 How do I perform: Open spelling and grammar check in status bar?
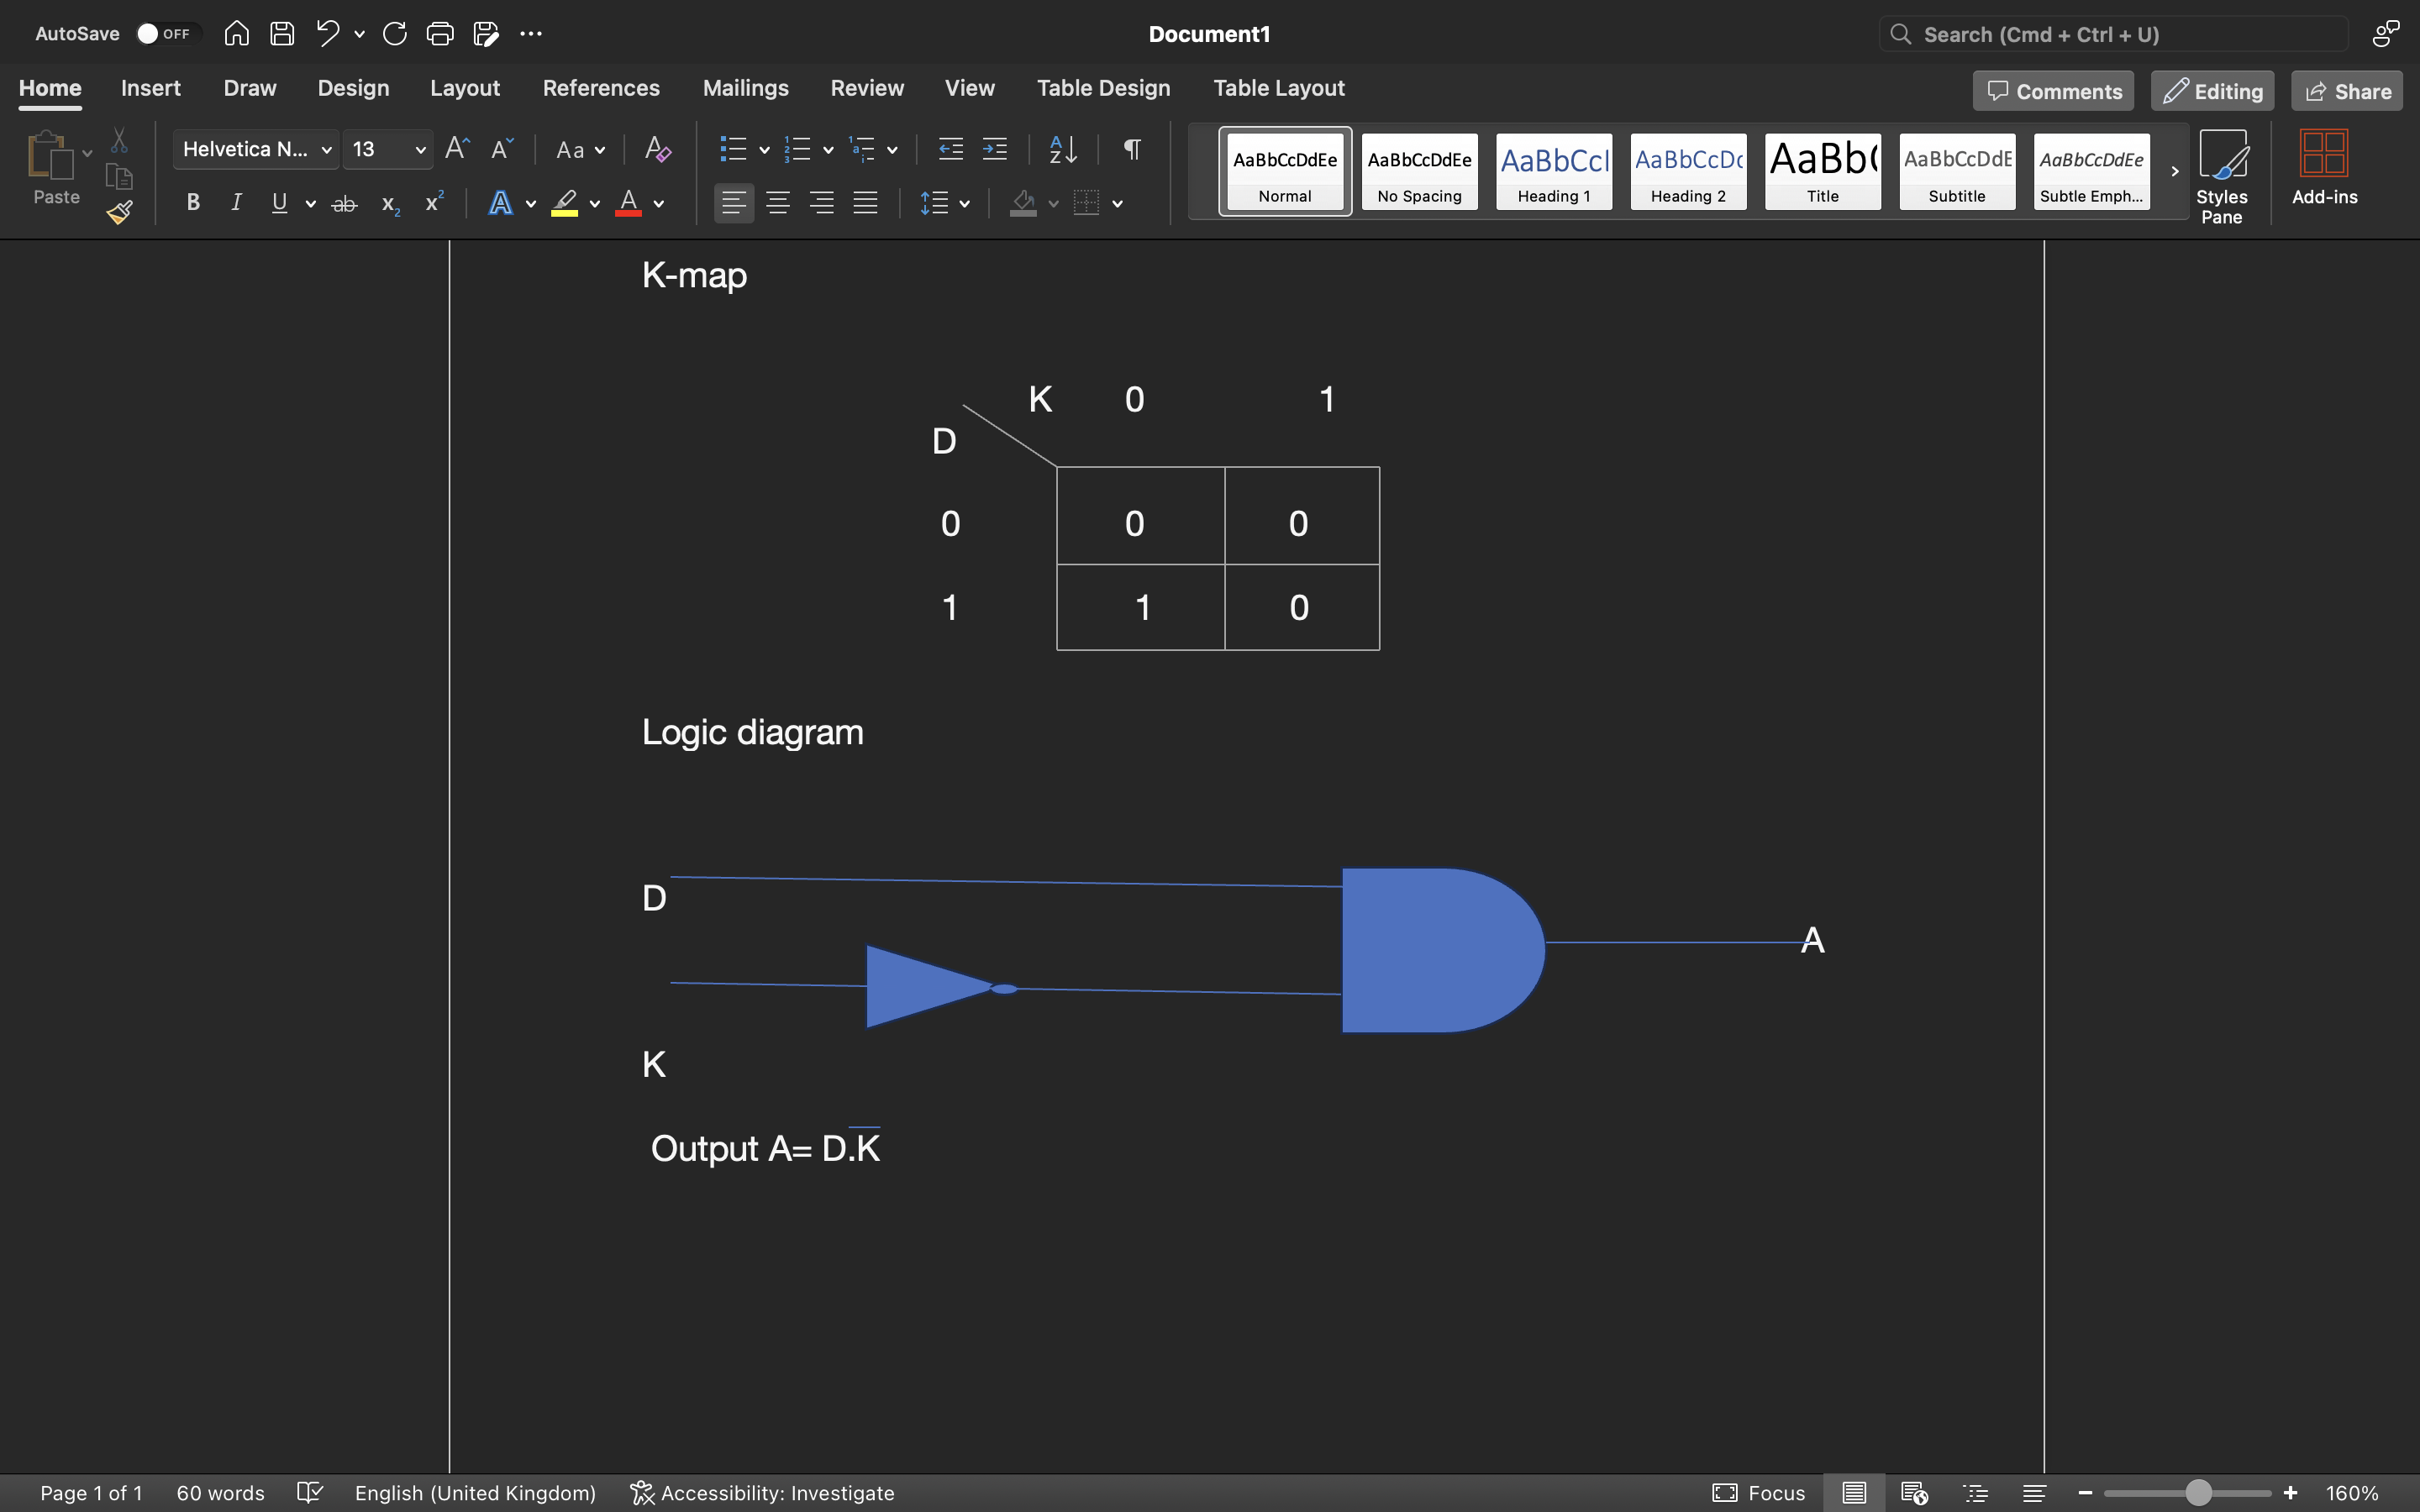point(310,1492)
